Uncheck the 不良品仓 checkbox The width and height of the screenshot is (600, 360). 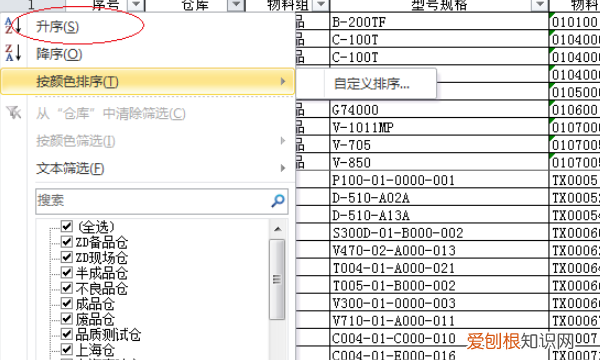(67, 287)
